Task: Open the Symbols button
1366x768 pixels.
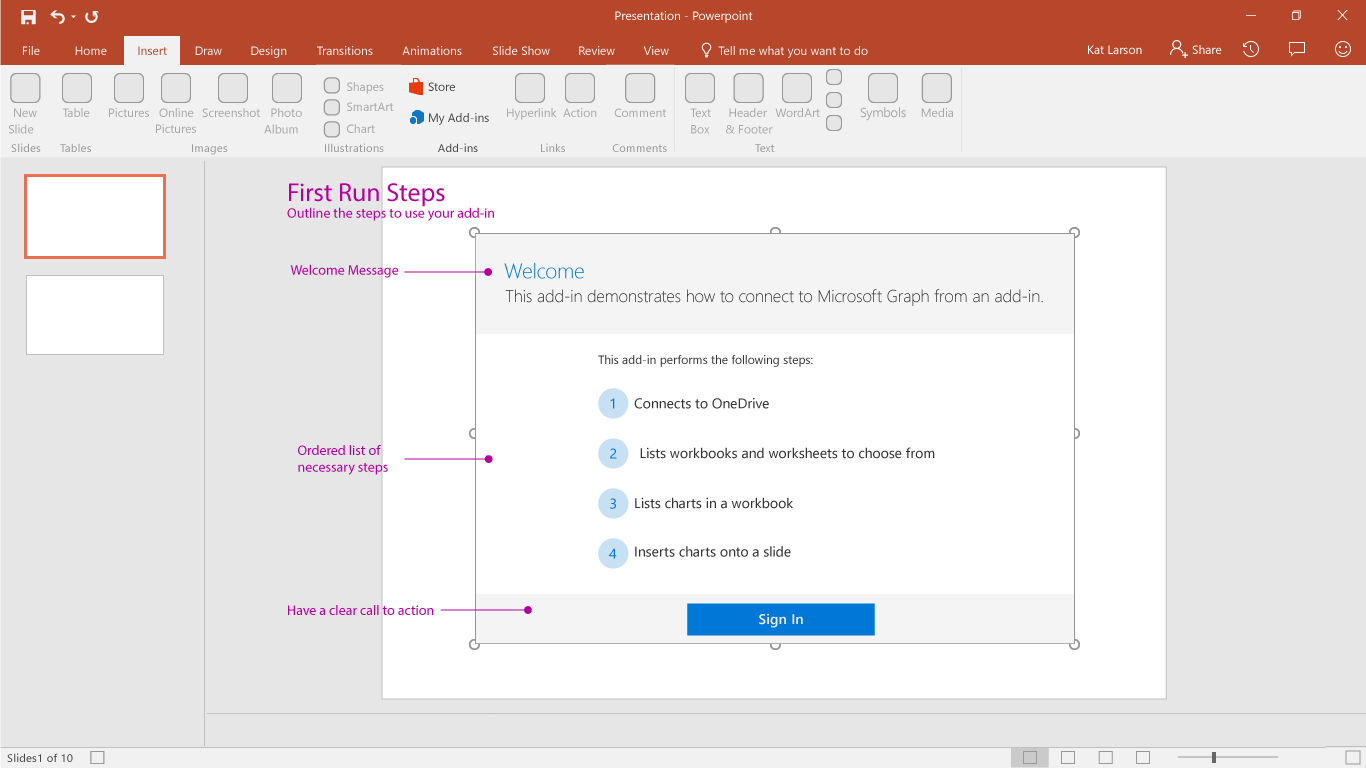Action: [883, 97]
